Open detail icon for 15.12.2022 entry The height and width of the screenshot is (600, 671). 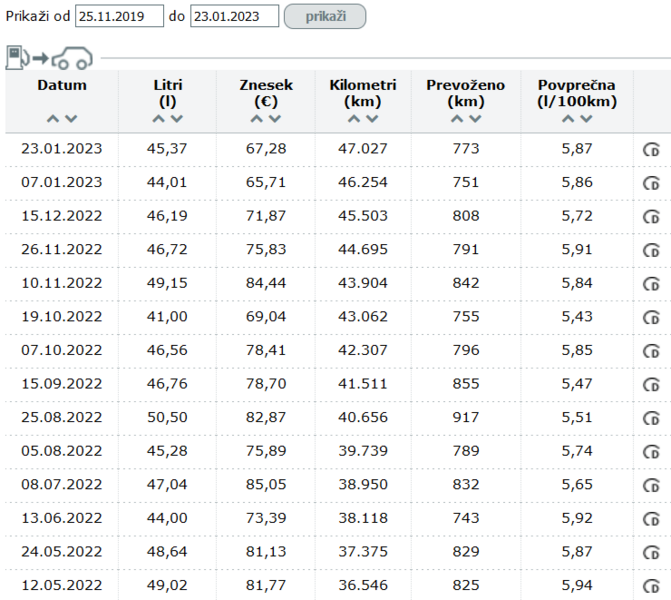point(651,217)
